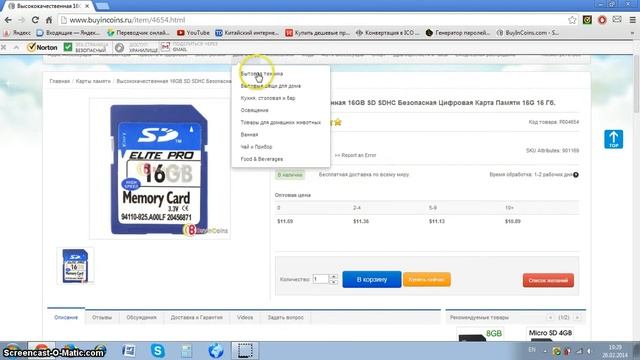Open a new browser tab
Viewport: 640px width, 360px height.
pos(102,6)
